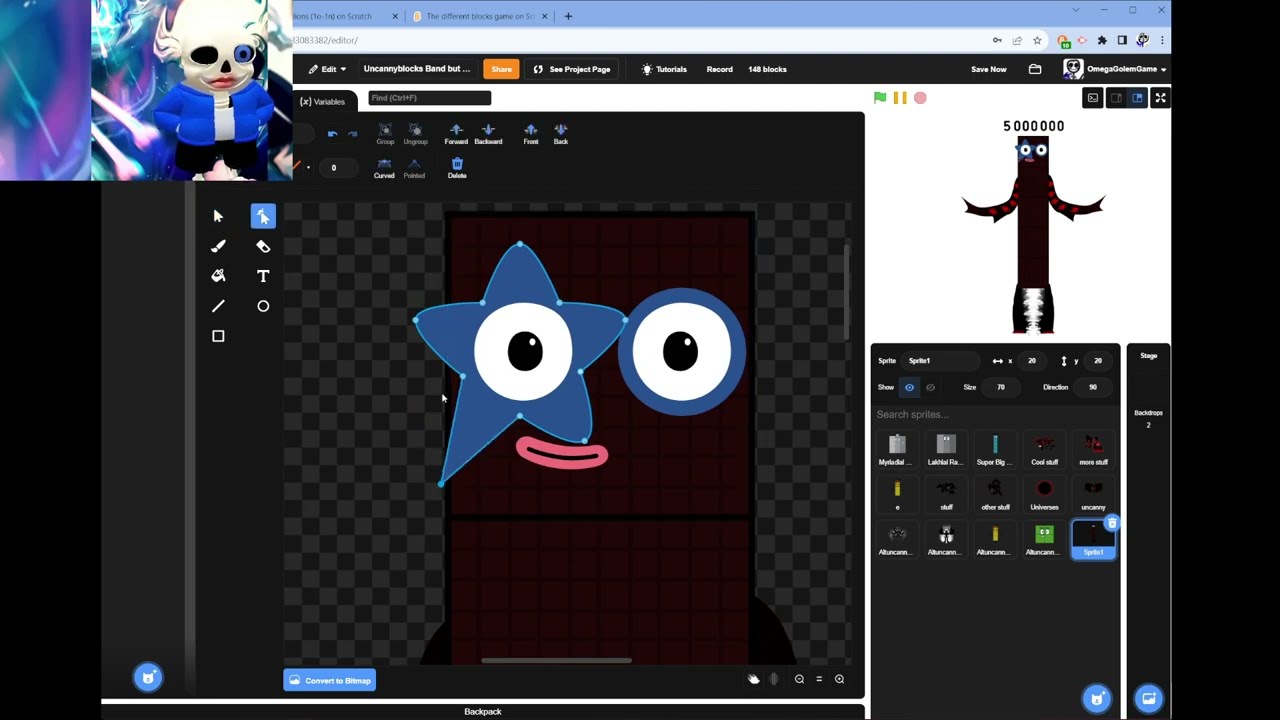Pick the Circle tool

[263, 306]
